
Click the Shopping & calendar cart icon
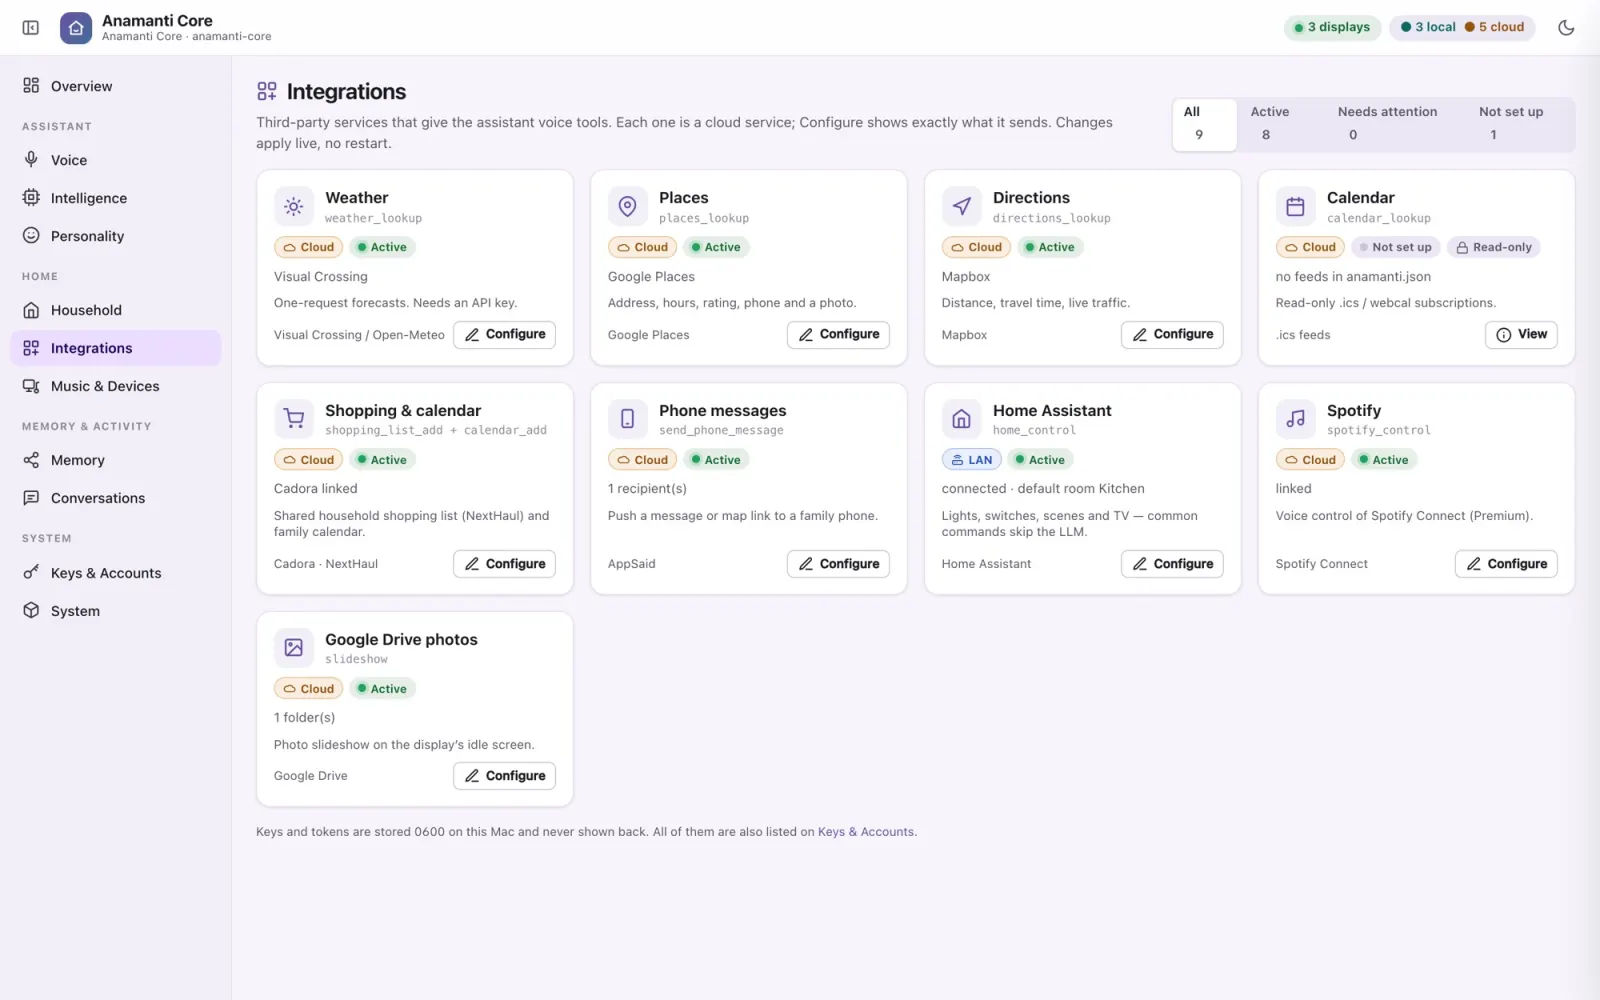[294, 419]
